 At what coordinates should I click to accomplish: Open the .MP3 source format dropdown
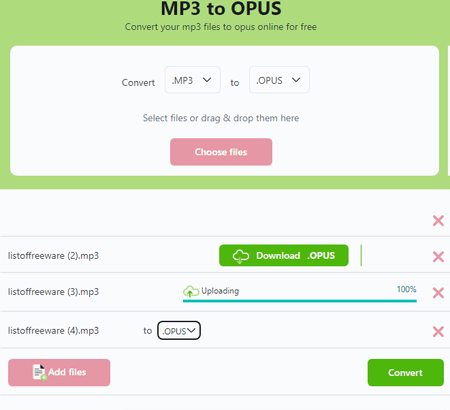click(192, 80)
